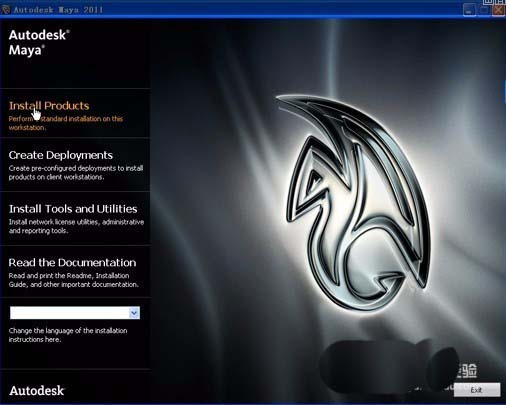The width and height of the screenshot is (506, 405).
Task: Click the Autodesk Maya heading at top left
Action: click(39, 42)
